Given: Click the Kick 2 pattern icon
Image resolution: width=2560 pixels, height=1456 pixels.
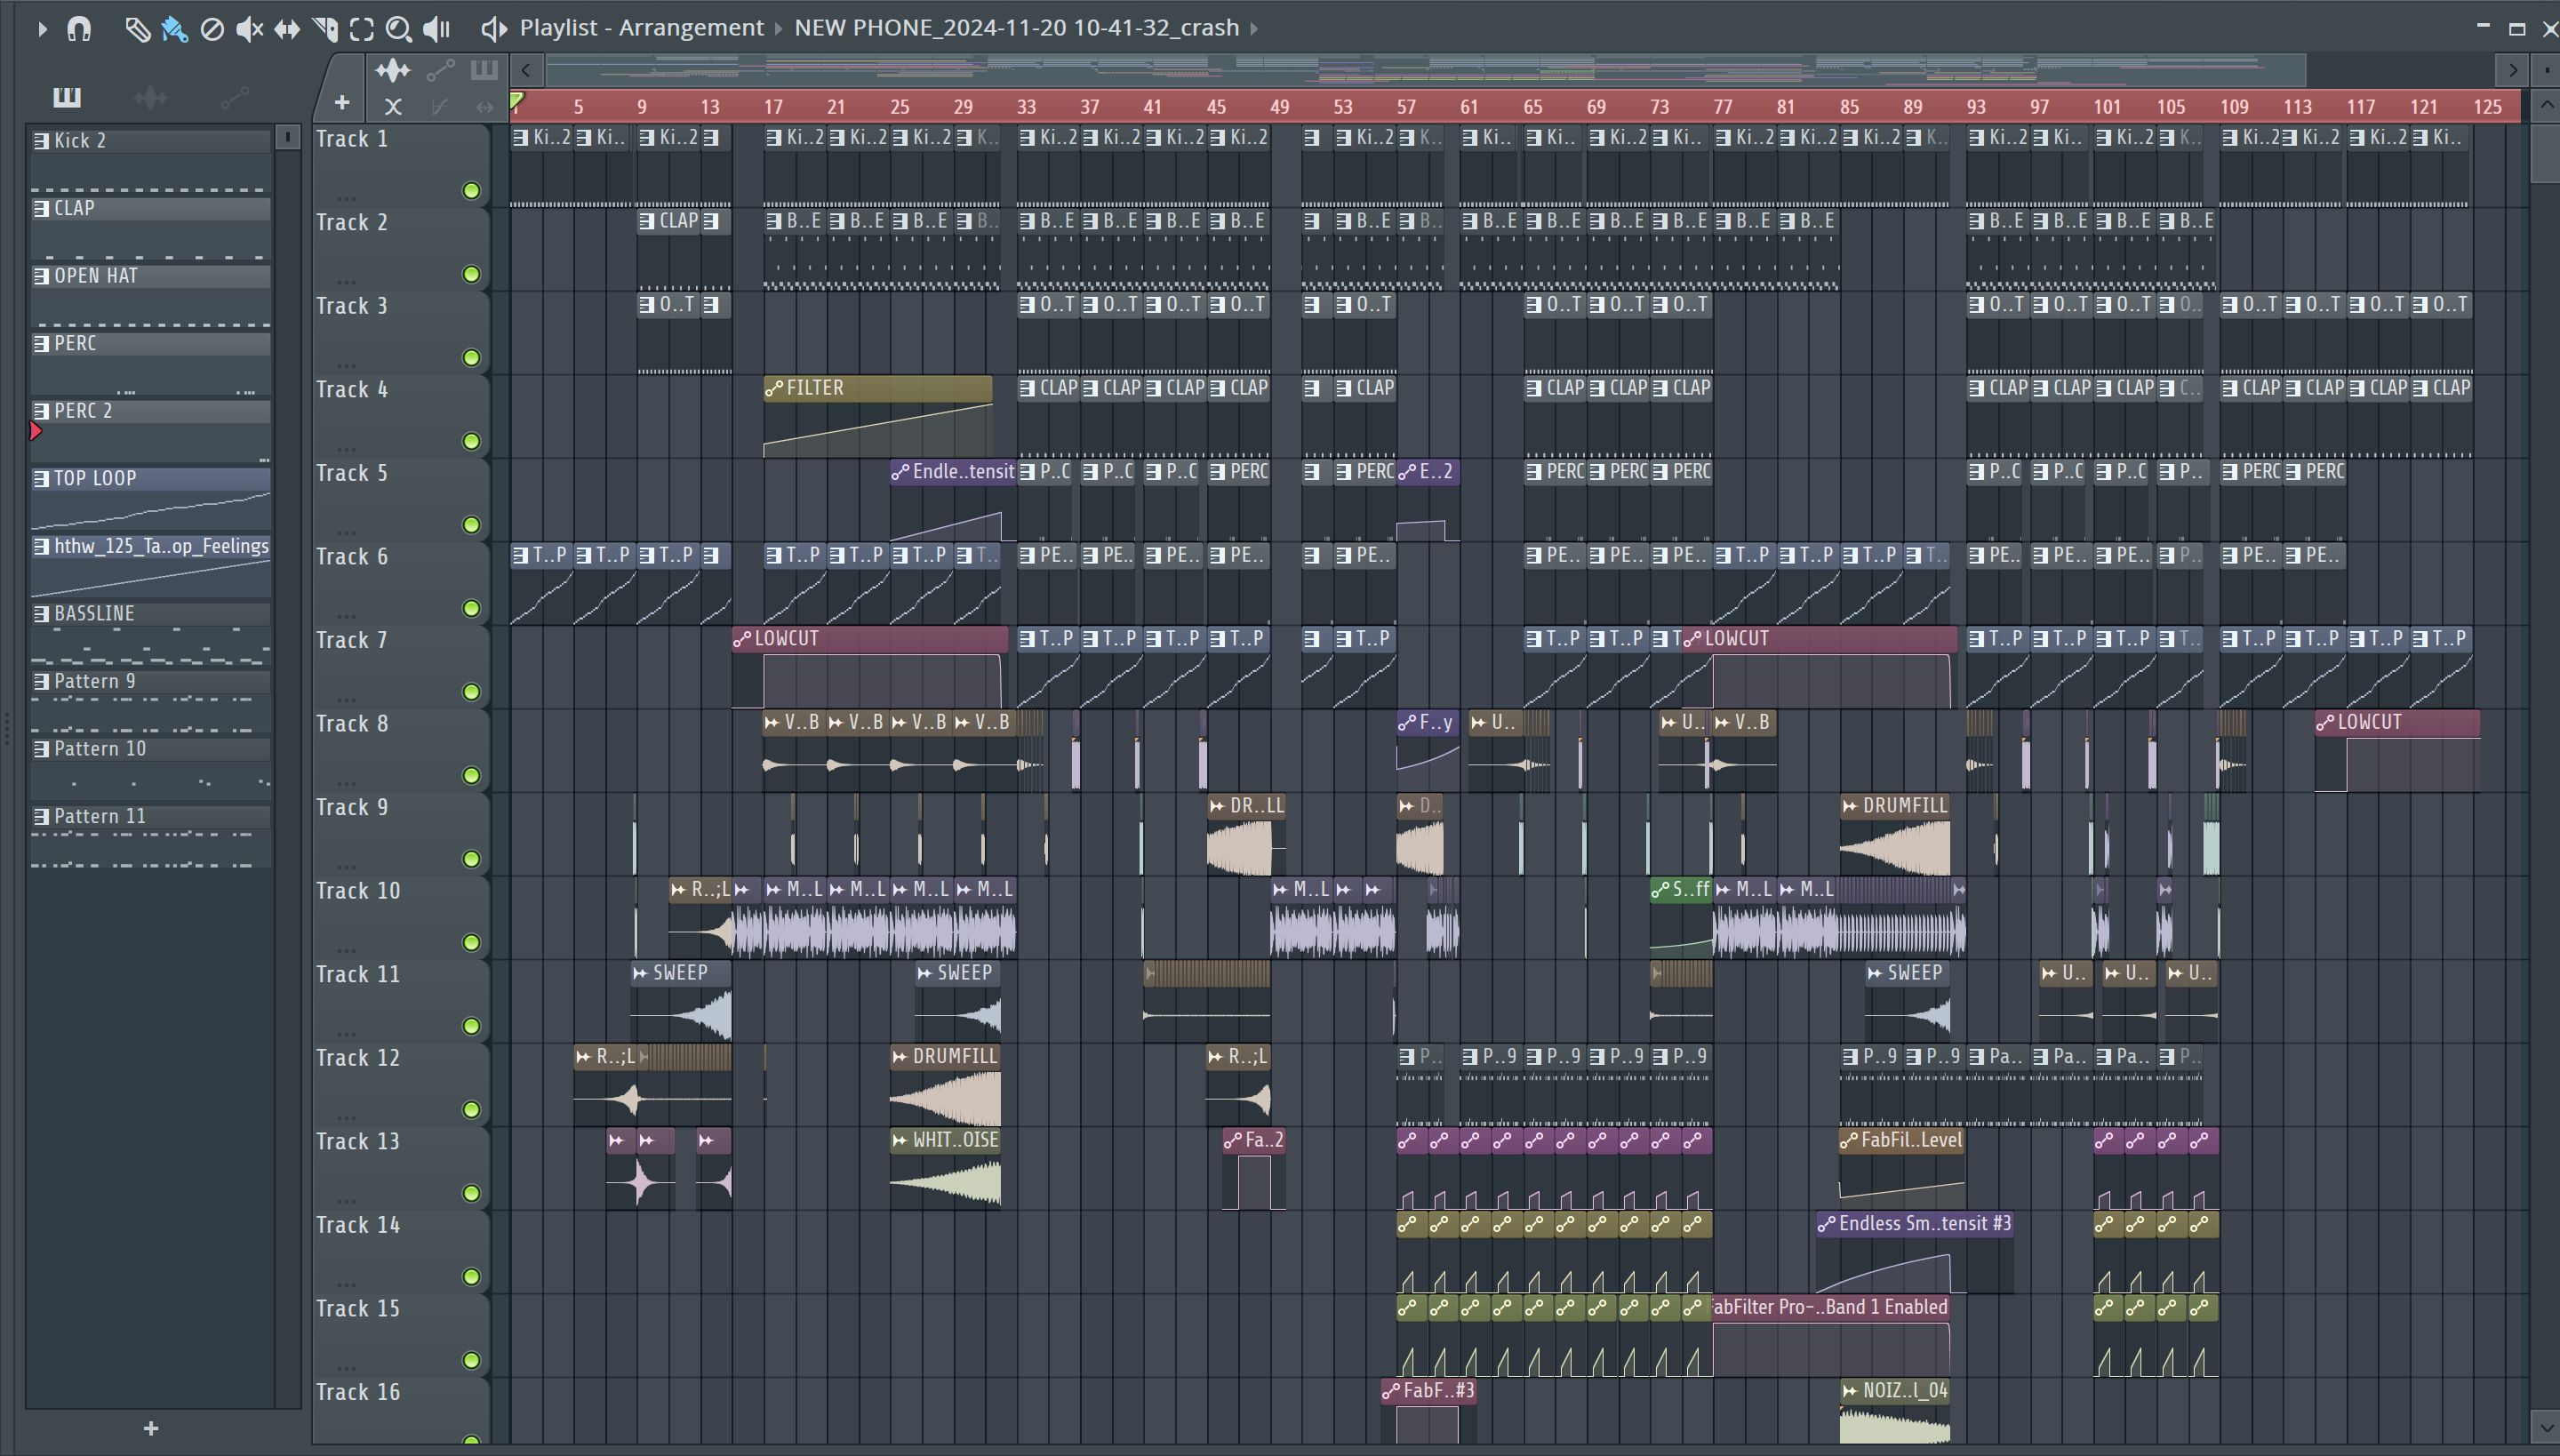Looking at the screenshot, I should [x=41, y=141].
